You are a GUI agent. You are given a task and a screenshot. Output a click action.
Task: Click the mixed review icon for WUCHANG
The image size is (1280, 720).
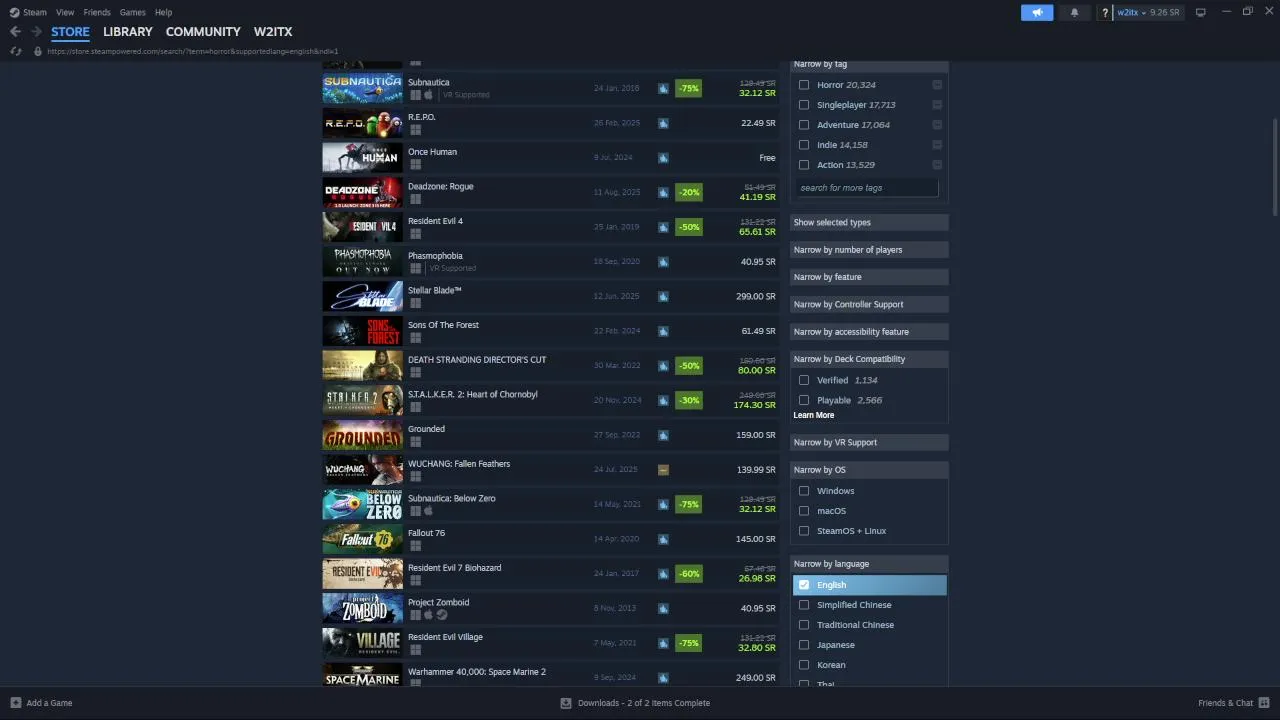click(x=663, y=470)
